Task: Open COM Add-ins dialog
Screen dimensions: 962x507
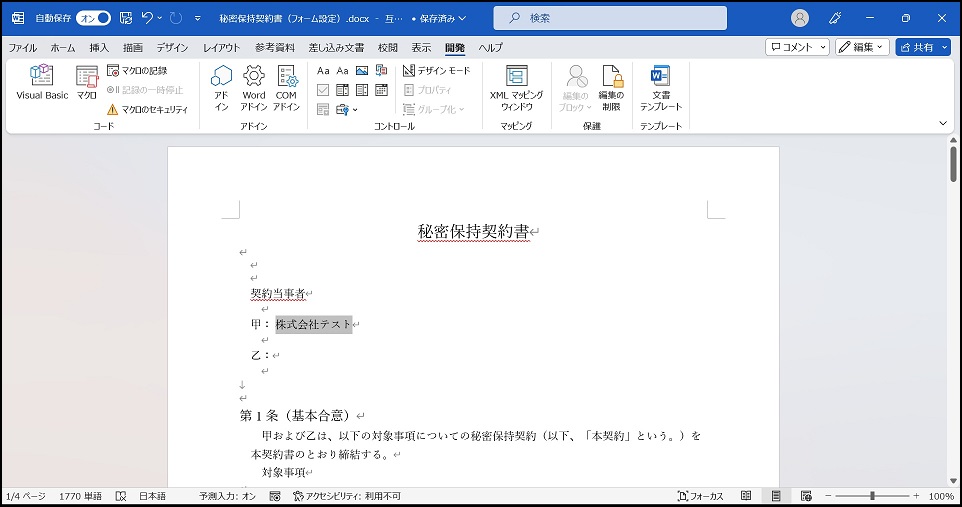Action: click(x=286, y=88)
